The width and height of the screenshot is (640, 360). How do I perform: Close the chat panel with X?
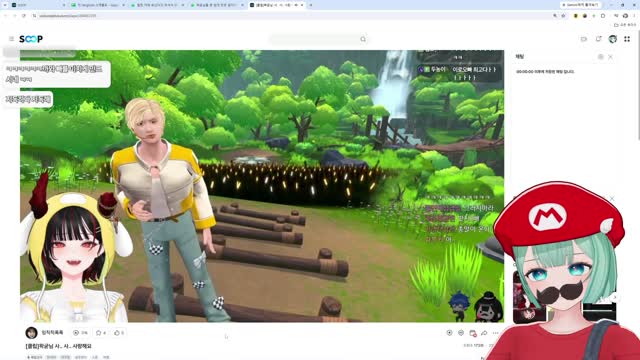pyautogui.click(x=610, y=57)
